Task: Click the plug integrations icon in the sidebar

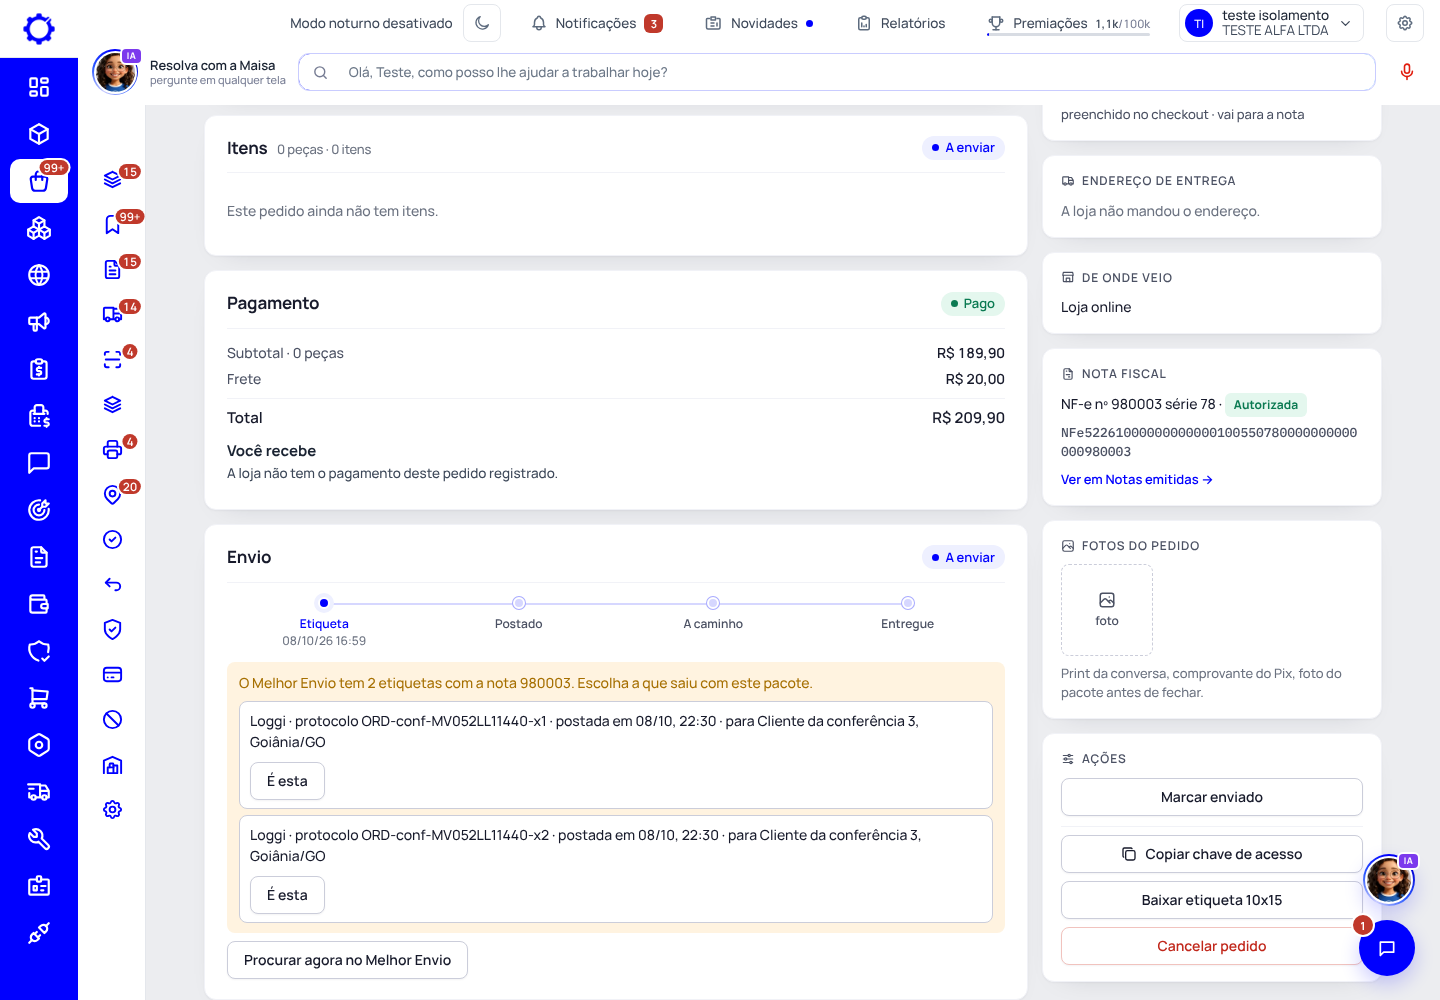Action: pyautogui.click(x=39, y=933)
